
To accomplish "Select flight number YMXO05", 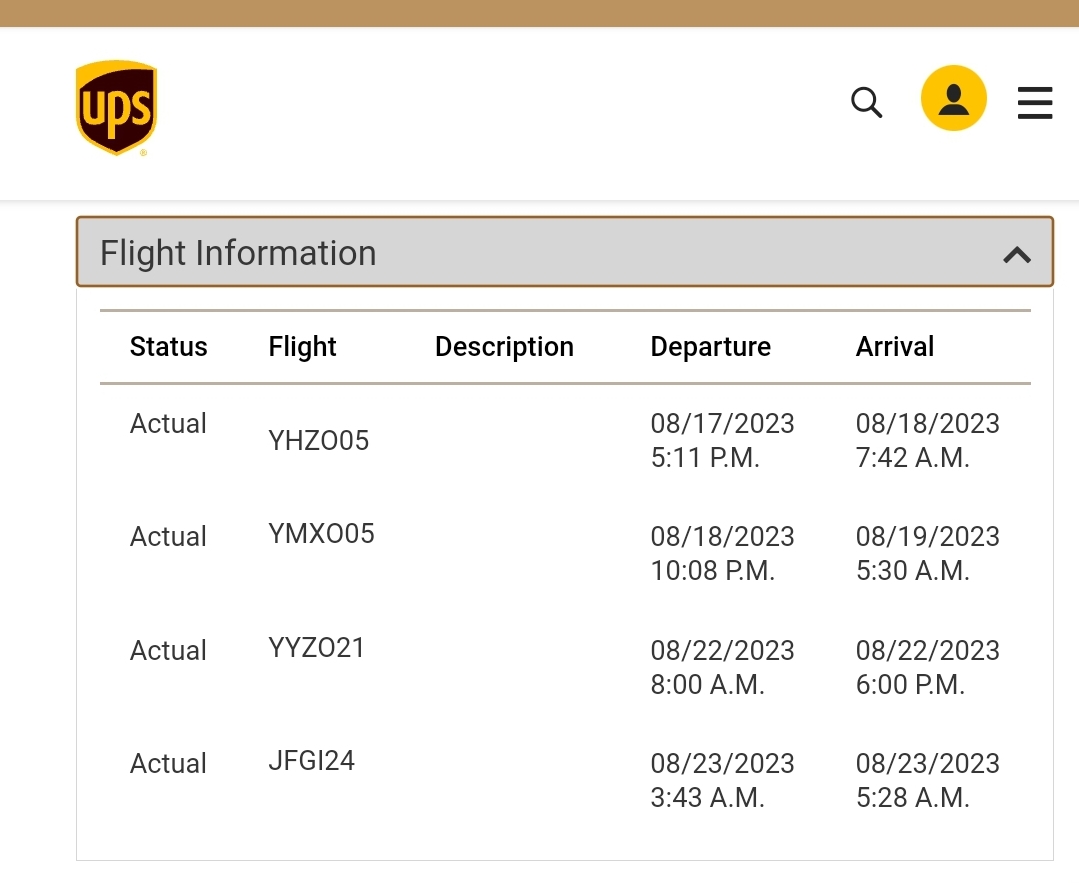I will 321,534.
